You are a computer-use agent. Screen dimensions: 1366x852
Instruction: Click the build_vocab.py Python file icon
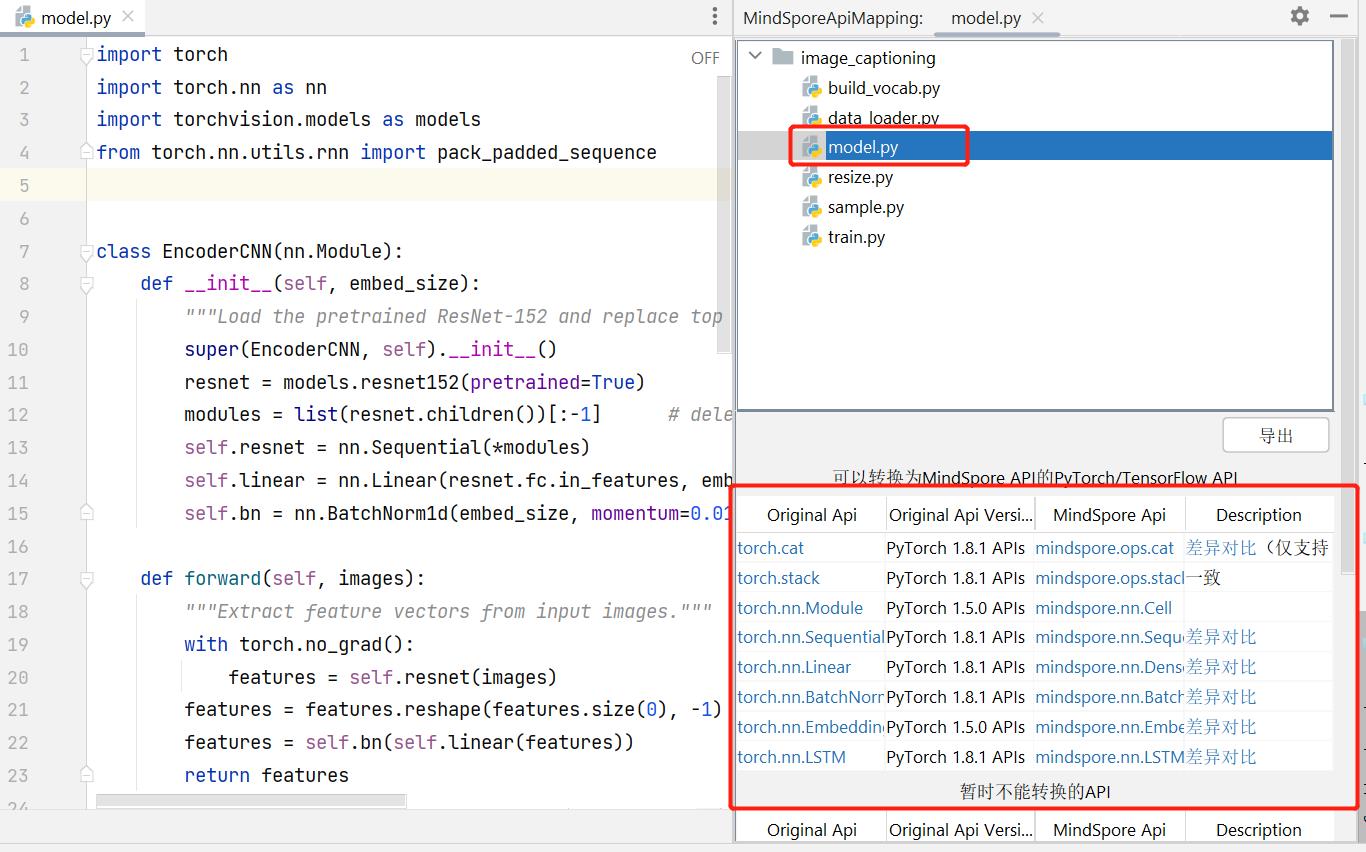click(x=811, y=88)
